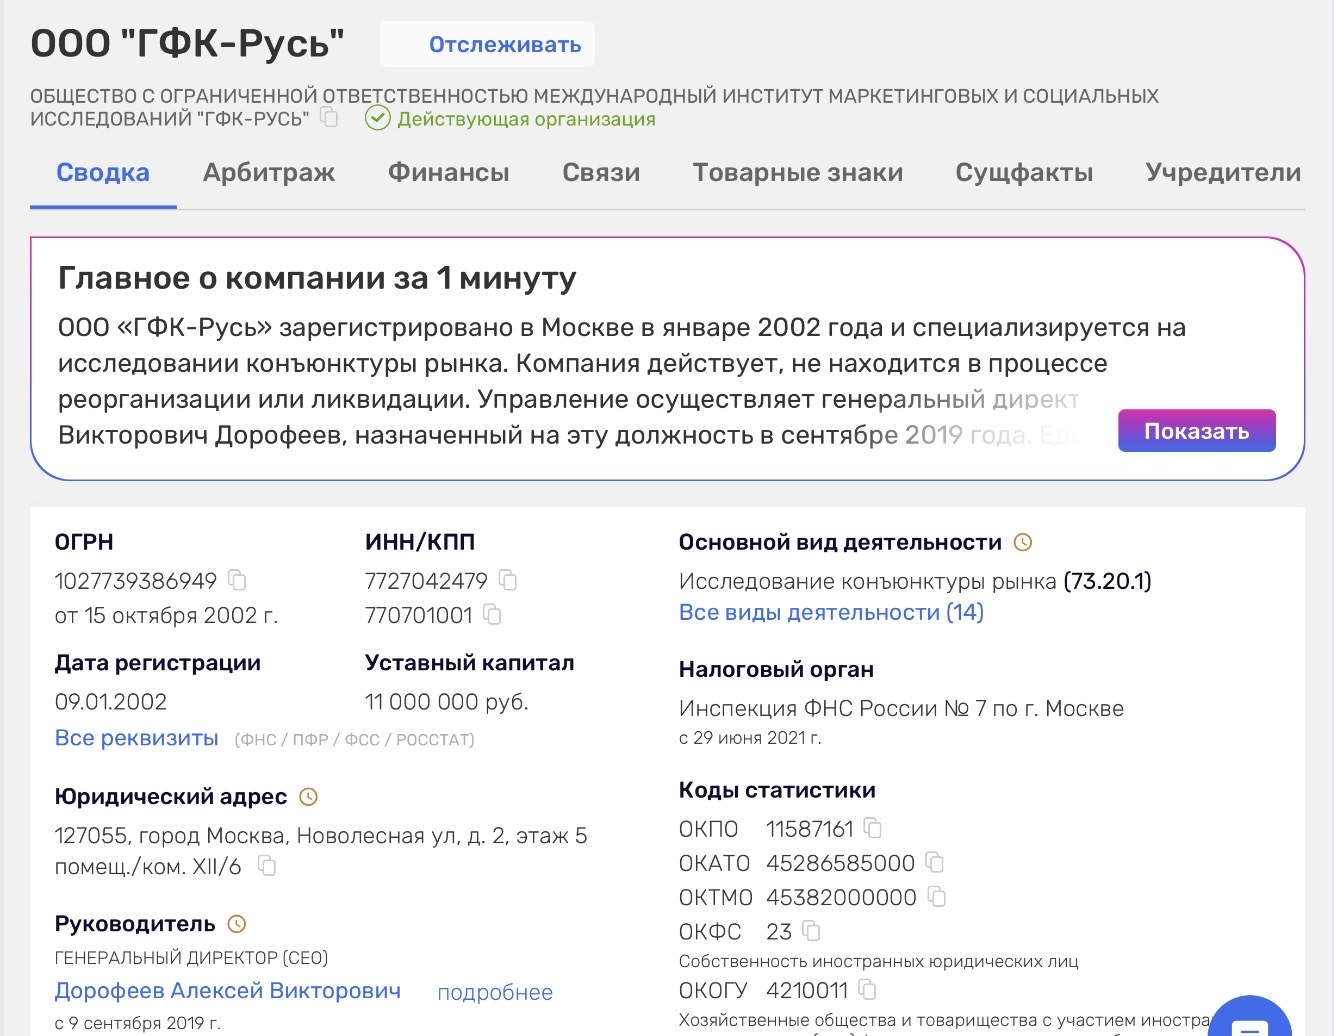The height and width of the screenshot is (1036, 1334).
Task: Select the text с 29 июня 2021 г.
Action: tap(750, 739)
